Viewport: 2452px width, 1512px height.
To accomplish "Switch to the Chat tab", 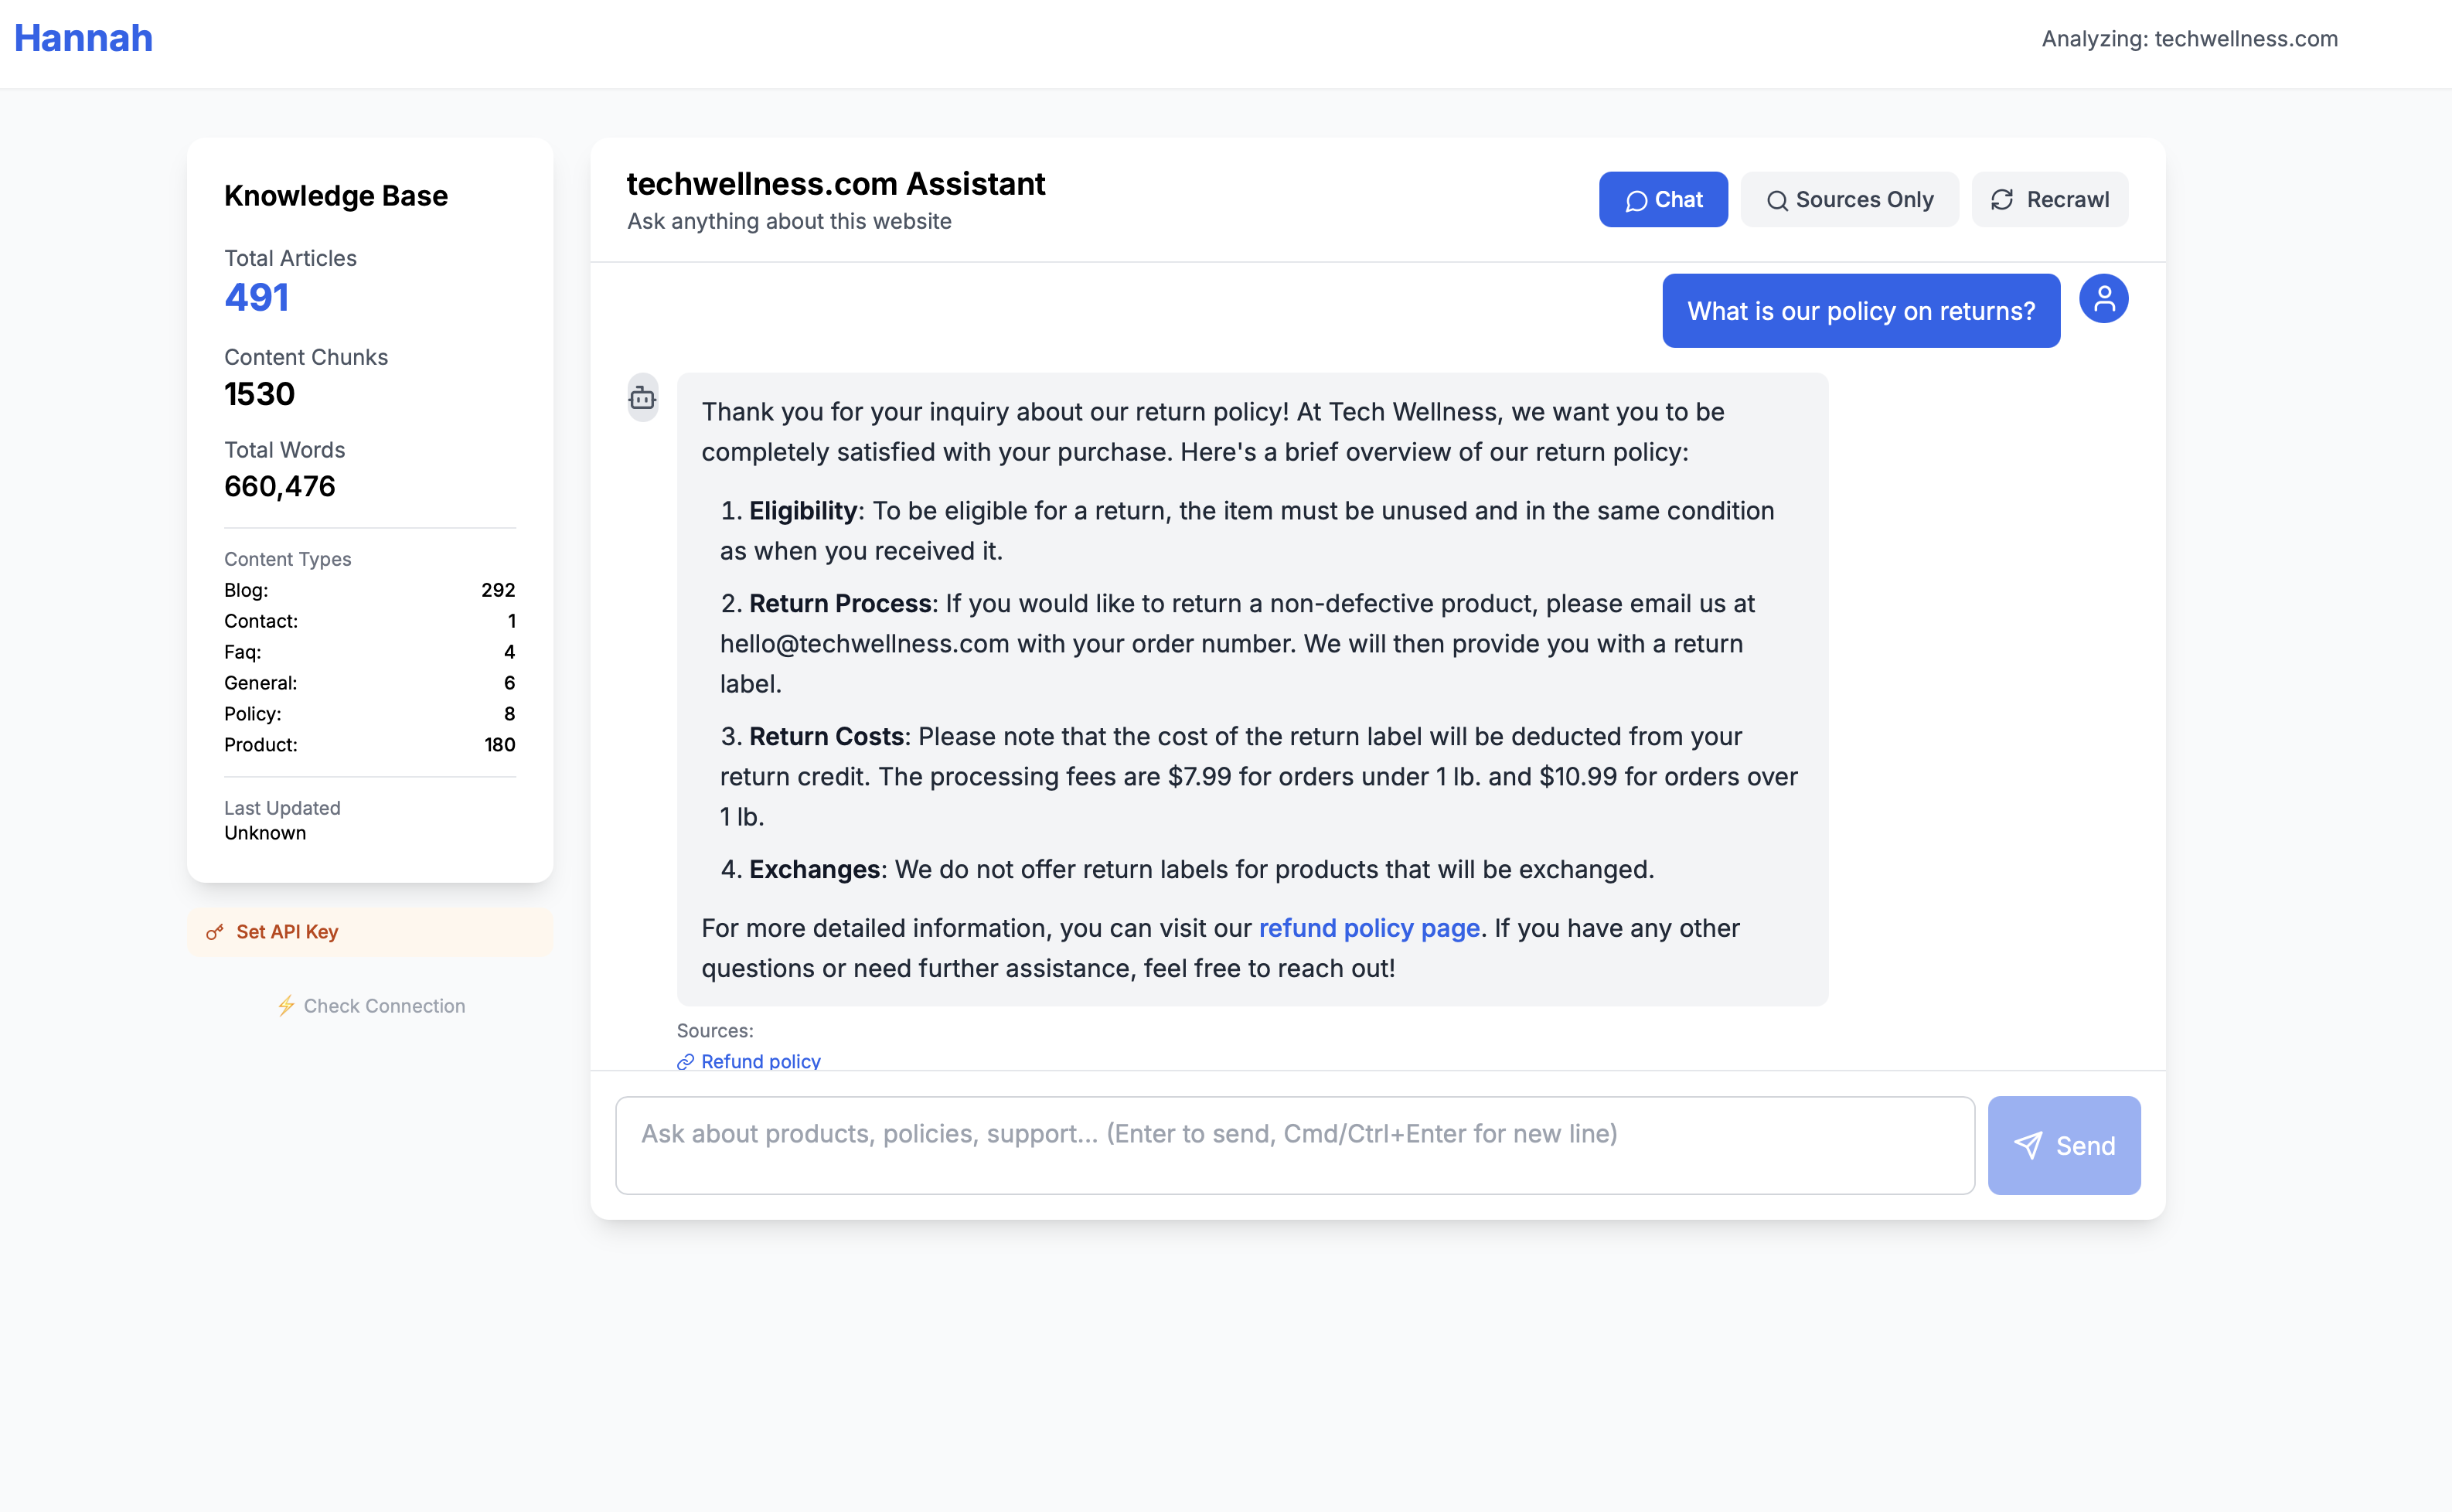I will click(x=1663, y=200).
